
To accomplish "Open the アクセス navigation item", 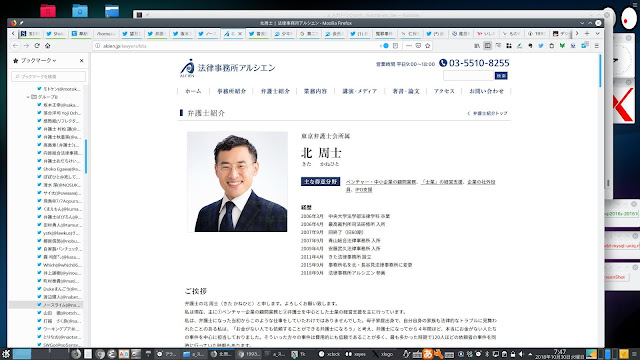I will [444, 91].
